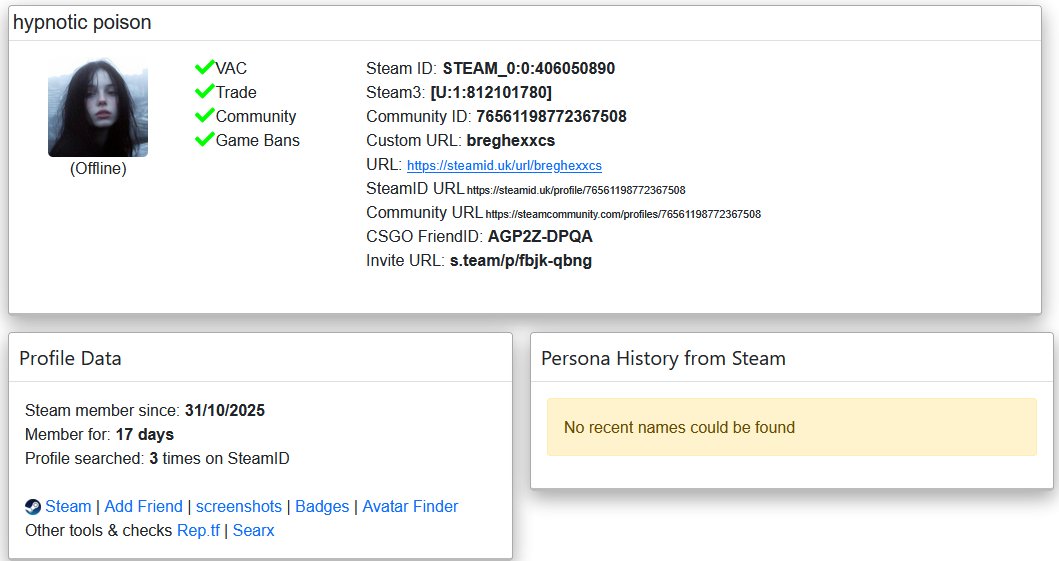Click the Community ban status label

(x=256, y=116)
